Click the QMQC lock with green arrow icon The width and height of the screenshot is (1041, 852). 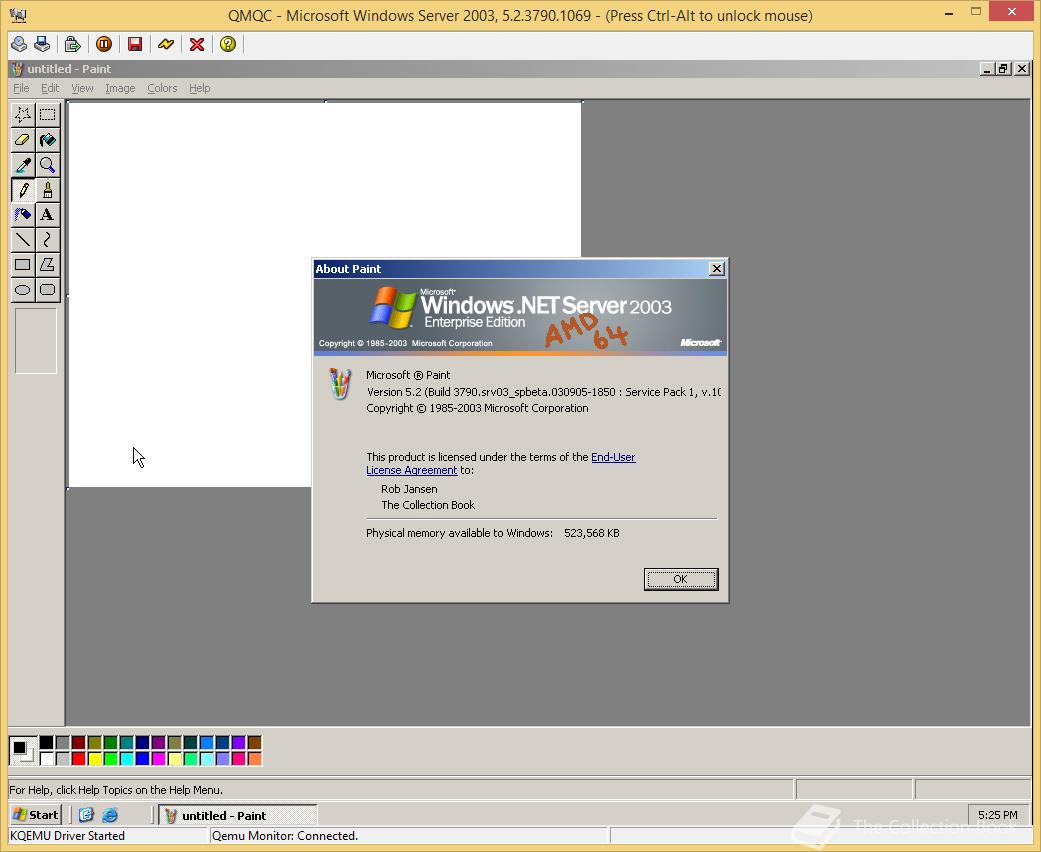(72, 44)
